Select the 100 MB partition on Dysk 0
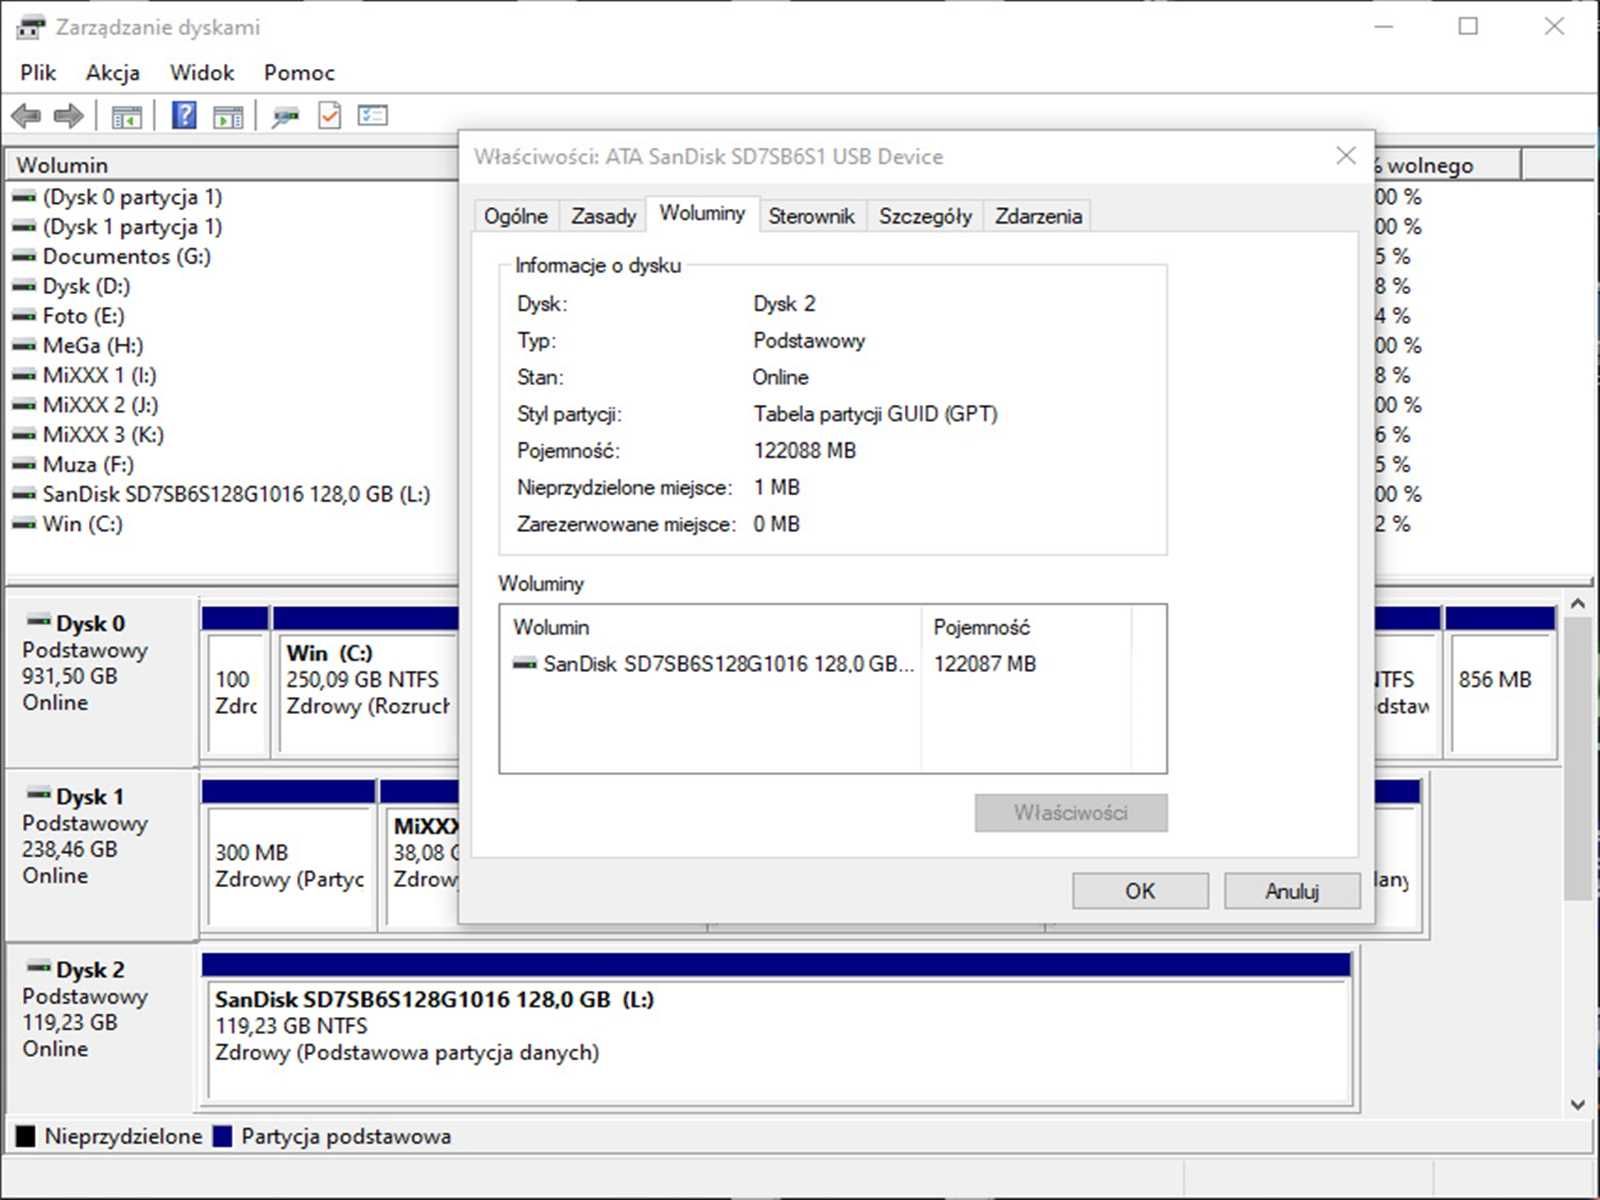The height and width of the screenshot is (1200, 1600). tap(235, 680)
